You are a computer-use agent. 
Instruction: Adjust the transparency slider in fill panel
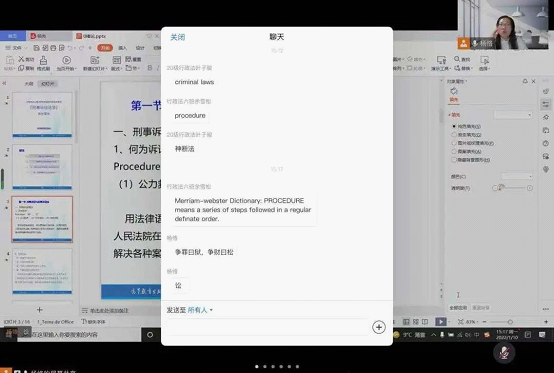point(512,188)
